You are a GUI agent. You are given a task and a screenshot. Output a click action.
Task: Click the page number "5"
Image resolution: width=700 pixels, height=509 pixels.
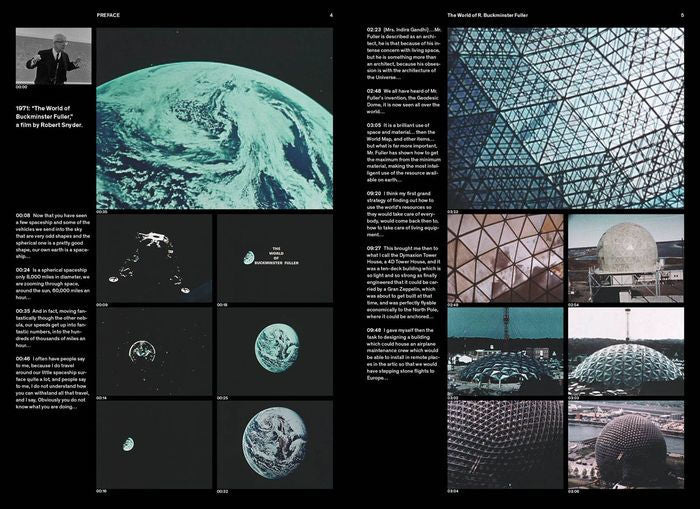tap(682, 15)
